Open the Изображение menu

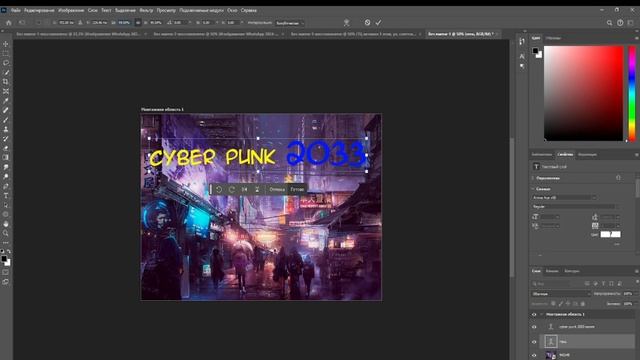click(x=71, y=10)
